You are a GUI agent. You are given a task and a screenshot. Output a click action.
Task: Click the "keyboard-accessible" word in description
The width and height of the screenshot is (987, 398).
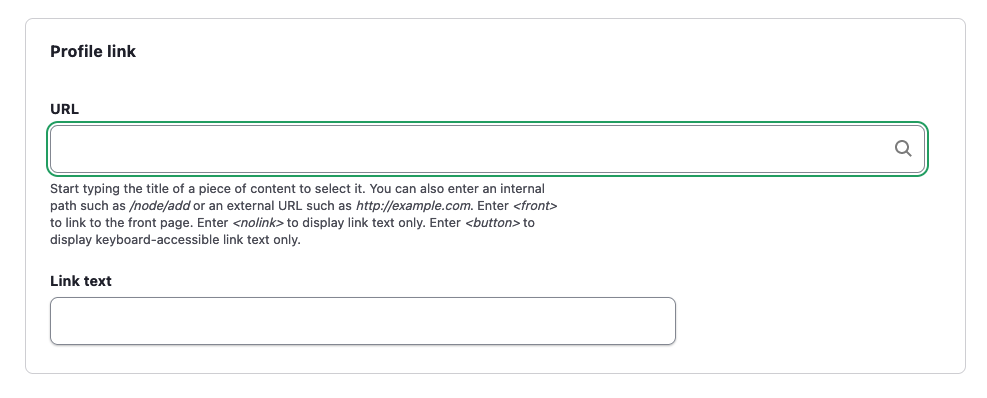coord(157,240)
